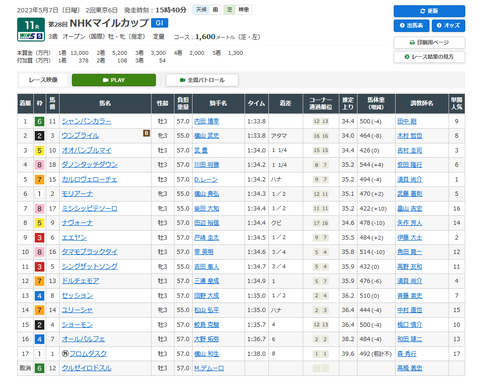This screenshot has width=480, height=384.
Task: Click the 馬名 column header
Action: 105,104
